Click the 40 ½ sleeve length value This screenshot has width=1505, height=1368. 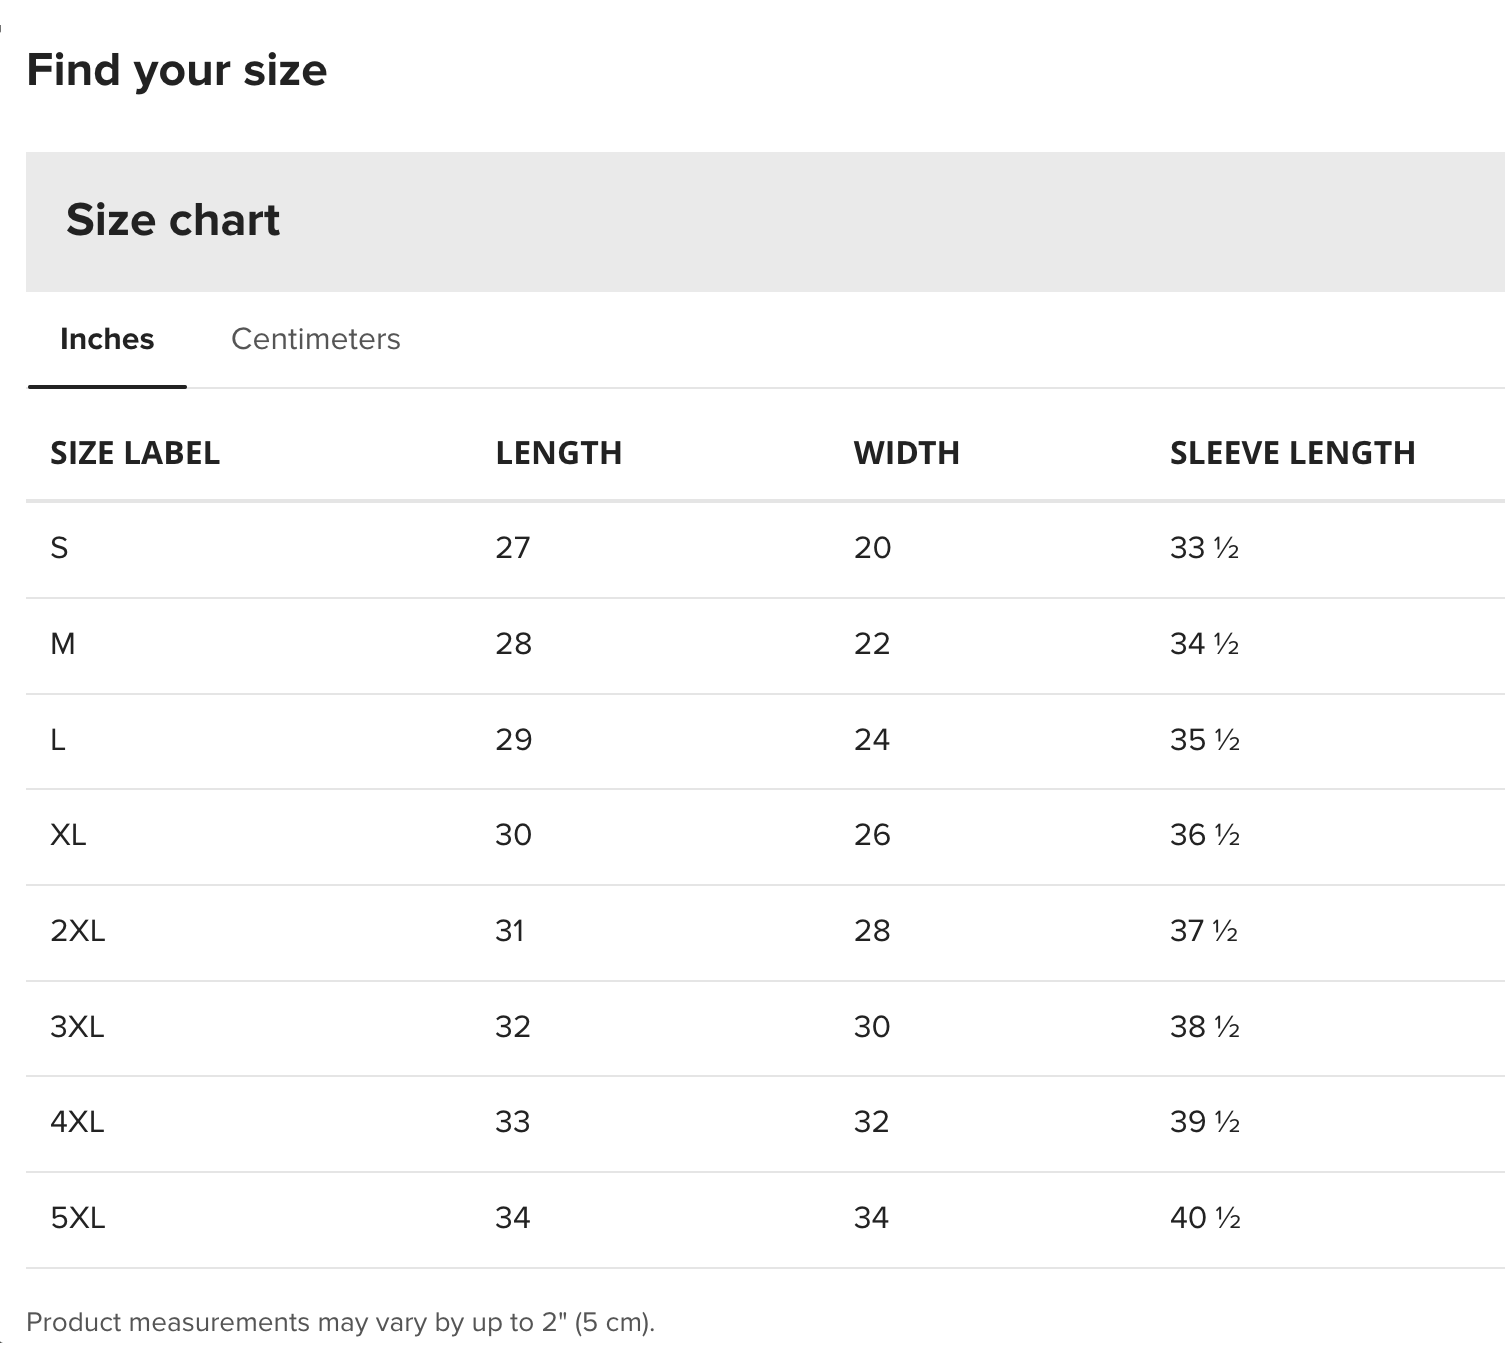(x=1205, y=1218)
